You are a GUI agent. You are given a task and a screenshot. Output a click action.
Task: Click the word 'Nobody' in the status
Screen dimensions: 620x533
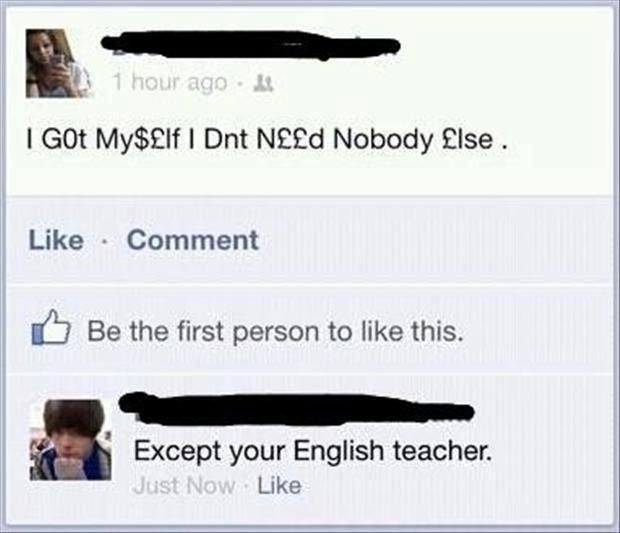pyautogui.click(x=383, y=140)
